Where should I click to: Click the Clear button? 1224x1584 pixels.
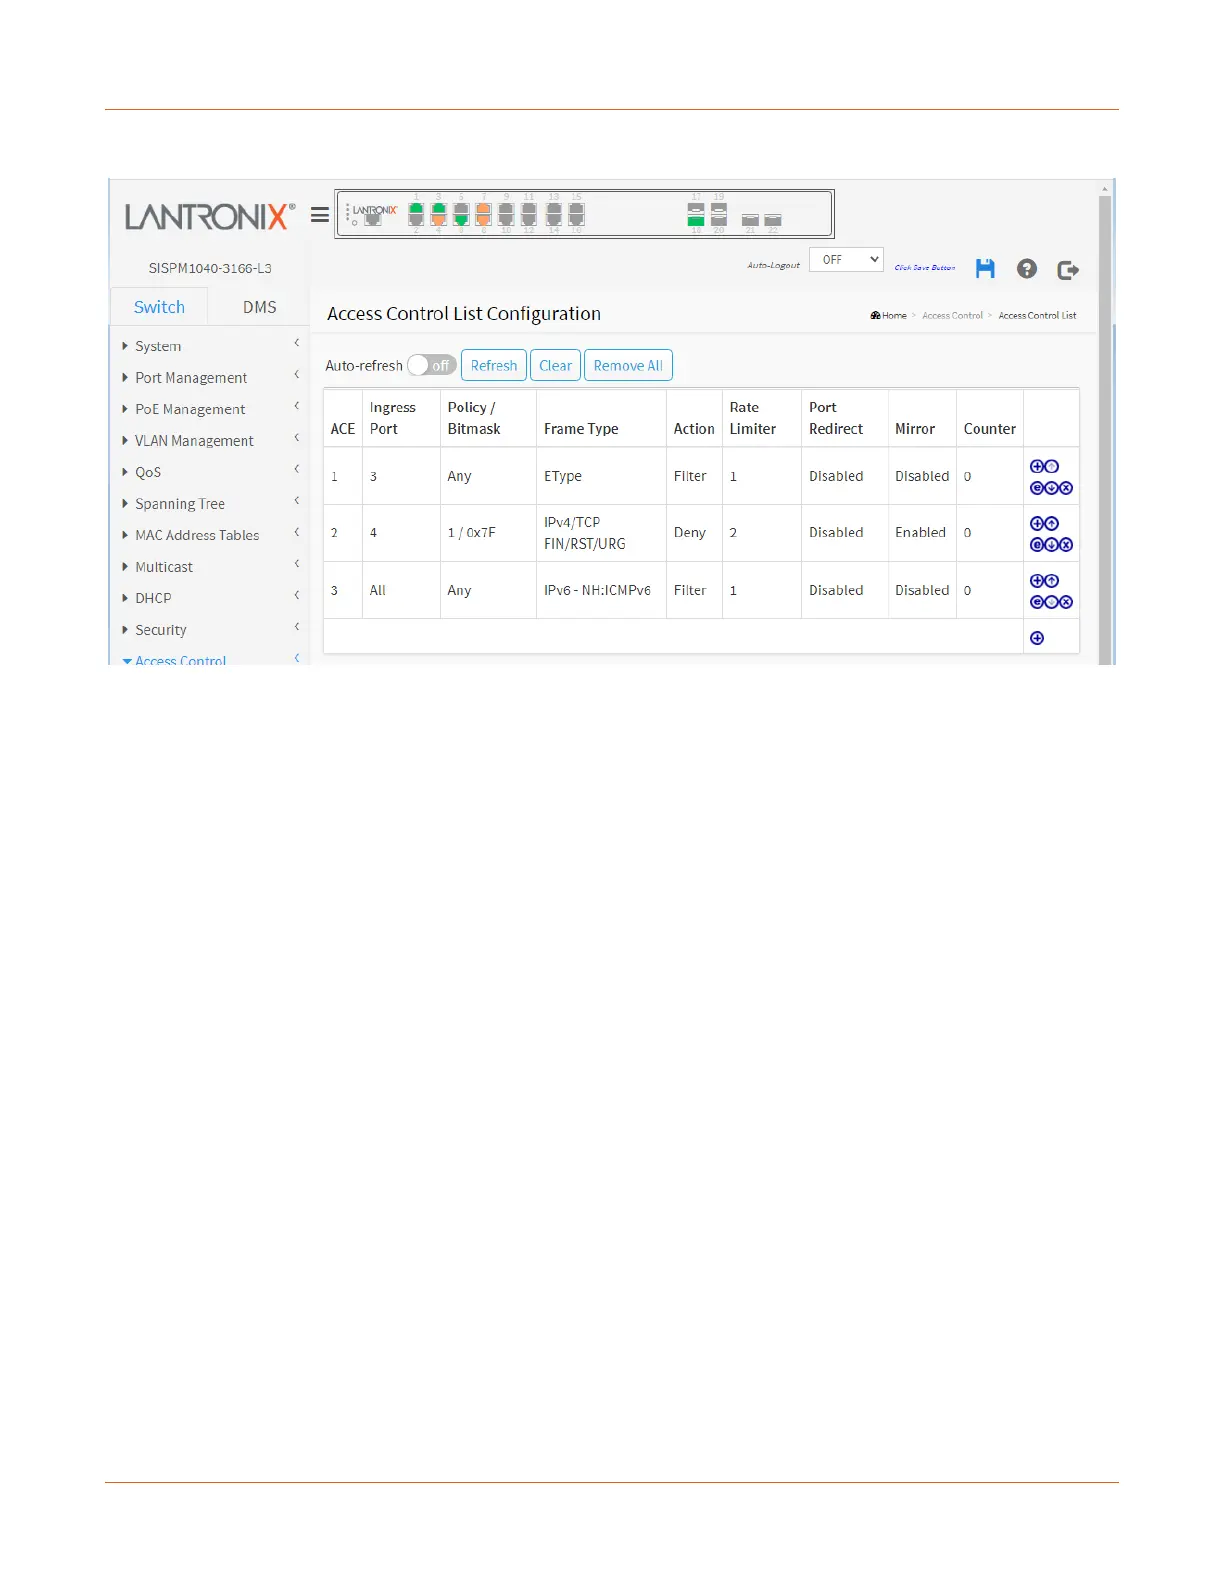(555, 365)
